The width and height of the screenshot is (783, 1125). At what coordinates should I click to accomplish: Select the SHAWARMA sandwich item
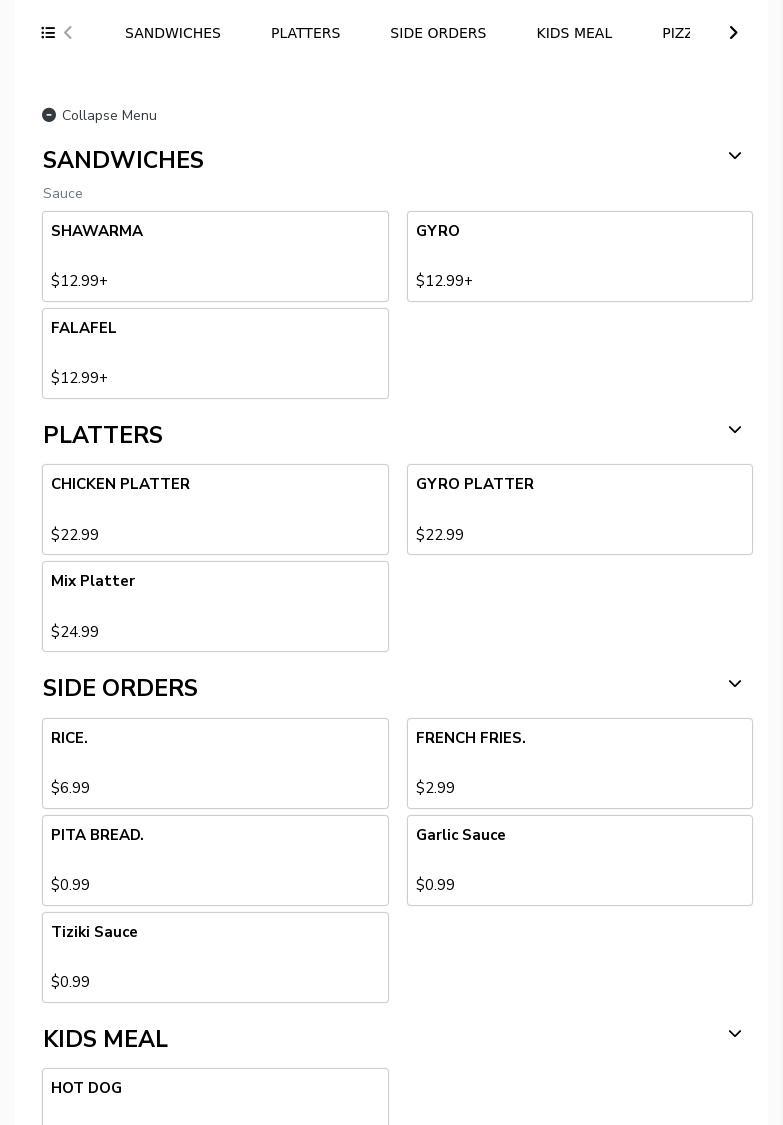[x=215, y=256]
